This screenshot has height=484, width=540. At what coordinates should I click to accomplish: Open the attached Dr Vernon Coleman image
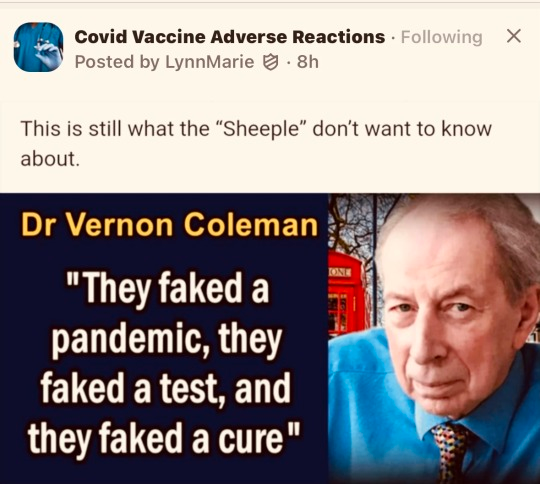[x=270, y=338]
